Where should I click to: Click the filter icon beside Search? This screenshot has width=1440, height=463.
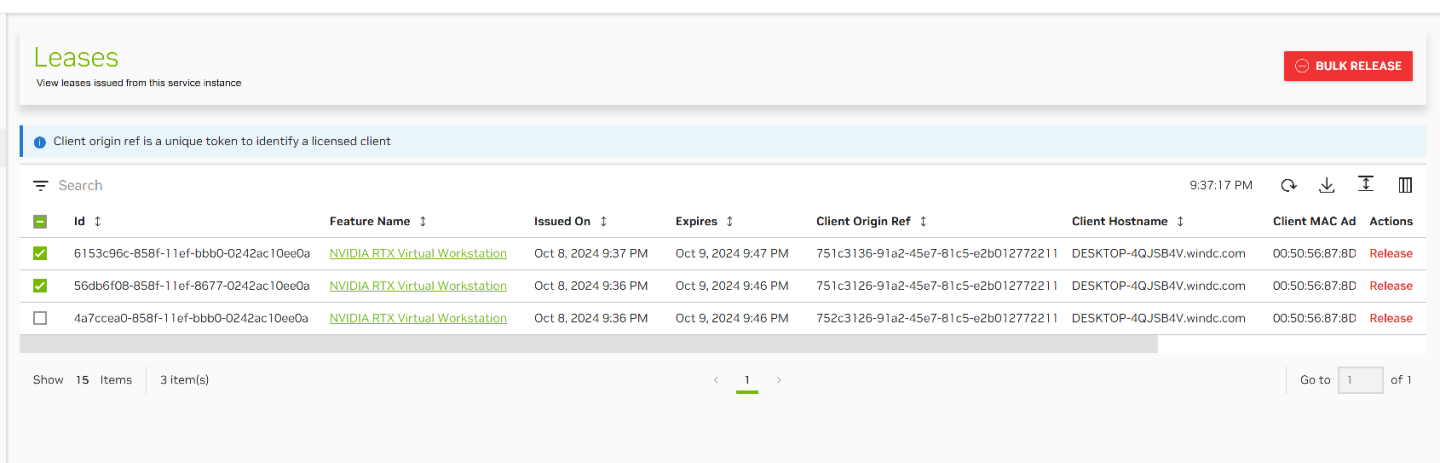click(40, 186)
